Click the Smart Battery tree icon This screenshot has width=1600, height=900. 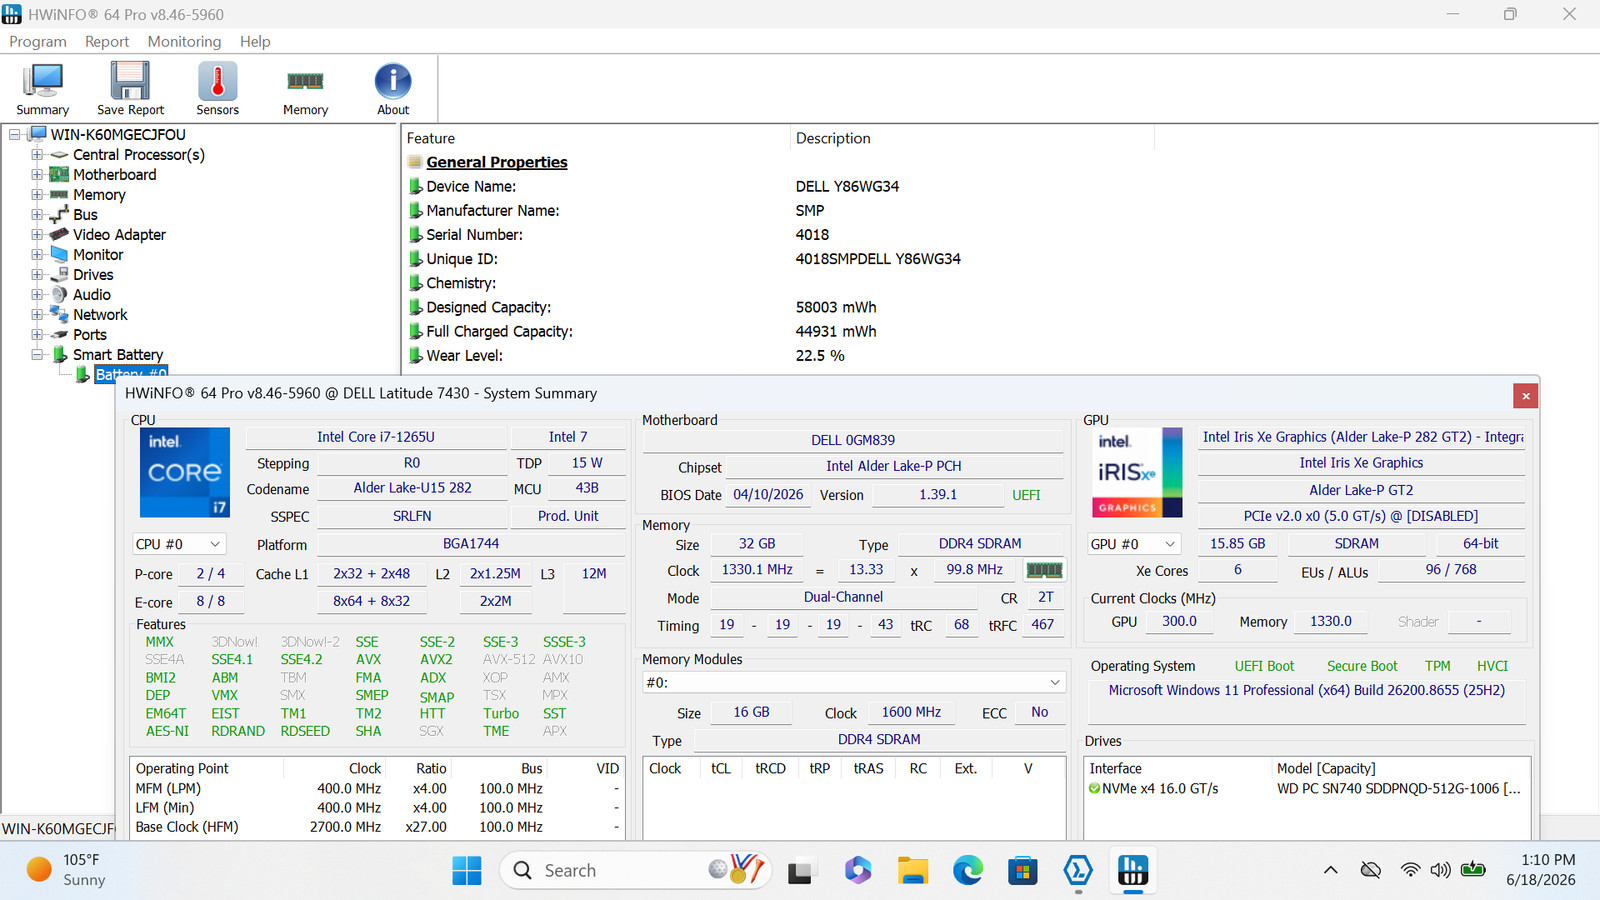60,355
